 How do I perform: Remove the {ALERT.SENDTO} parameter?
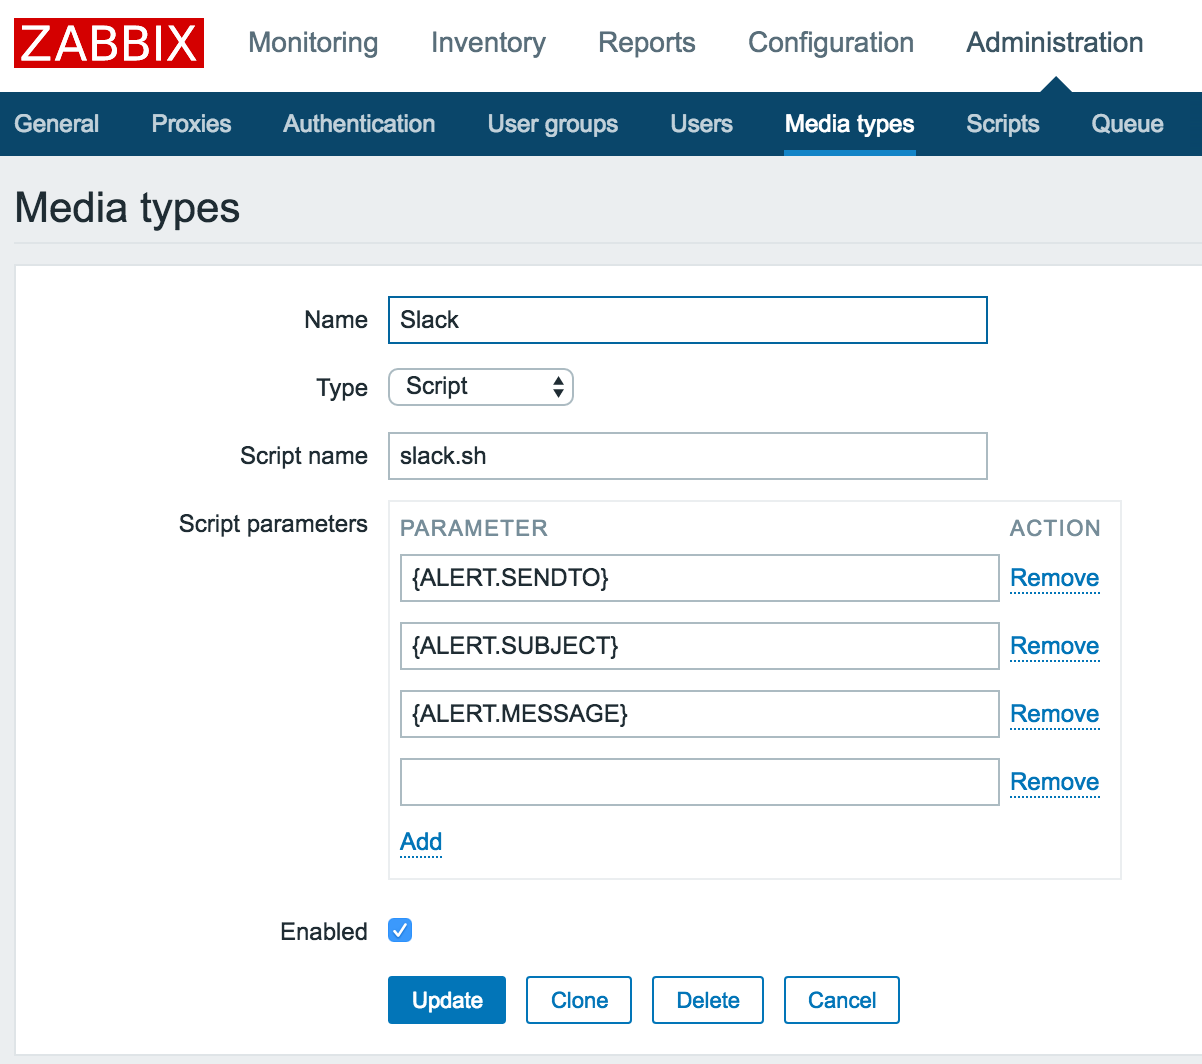tap(1055, 578)
